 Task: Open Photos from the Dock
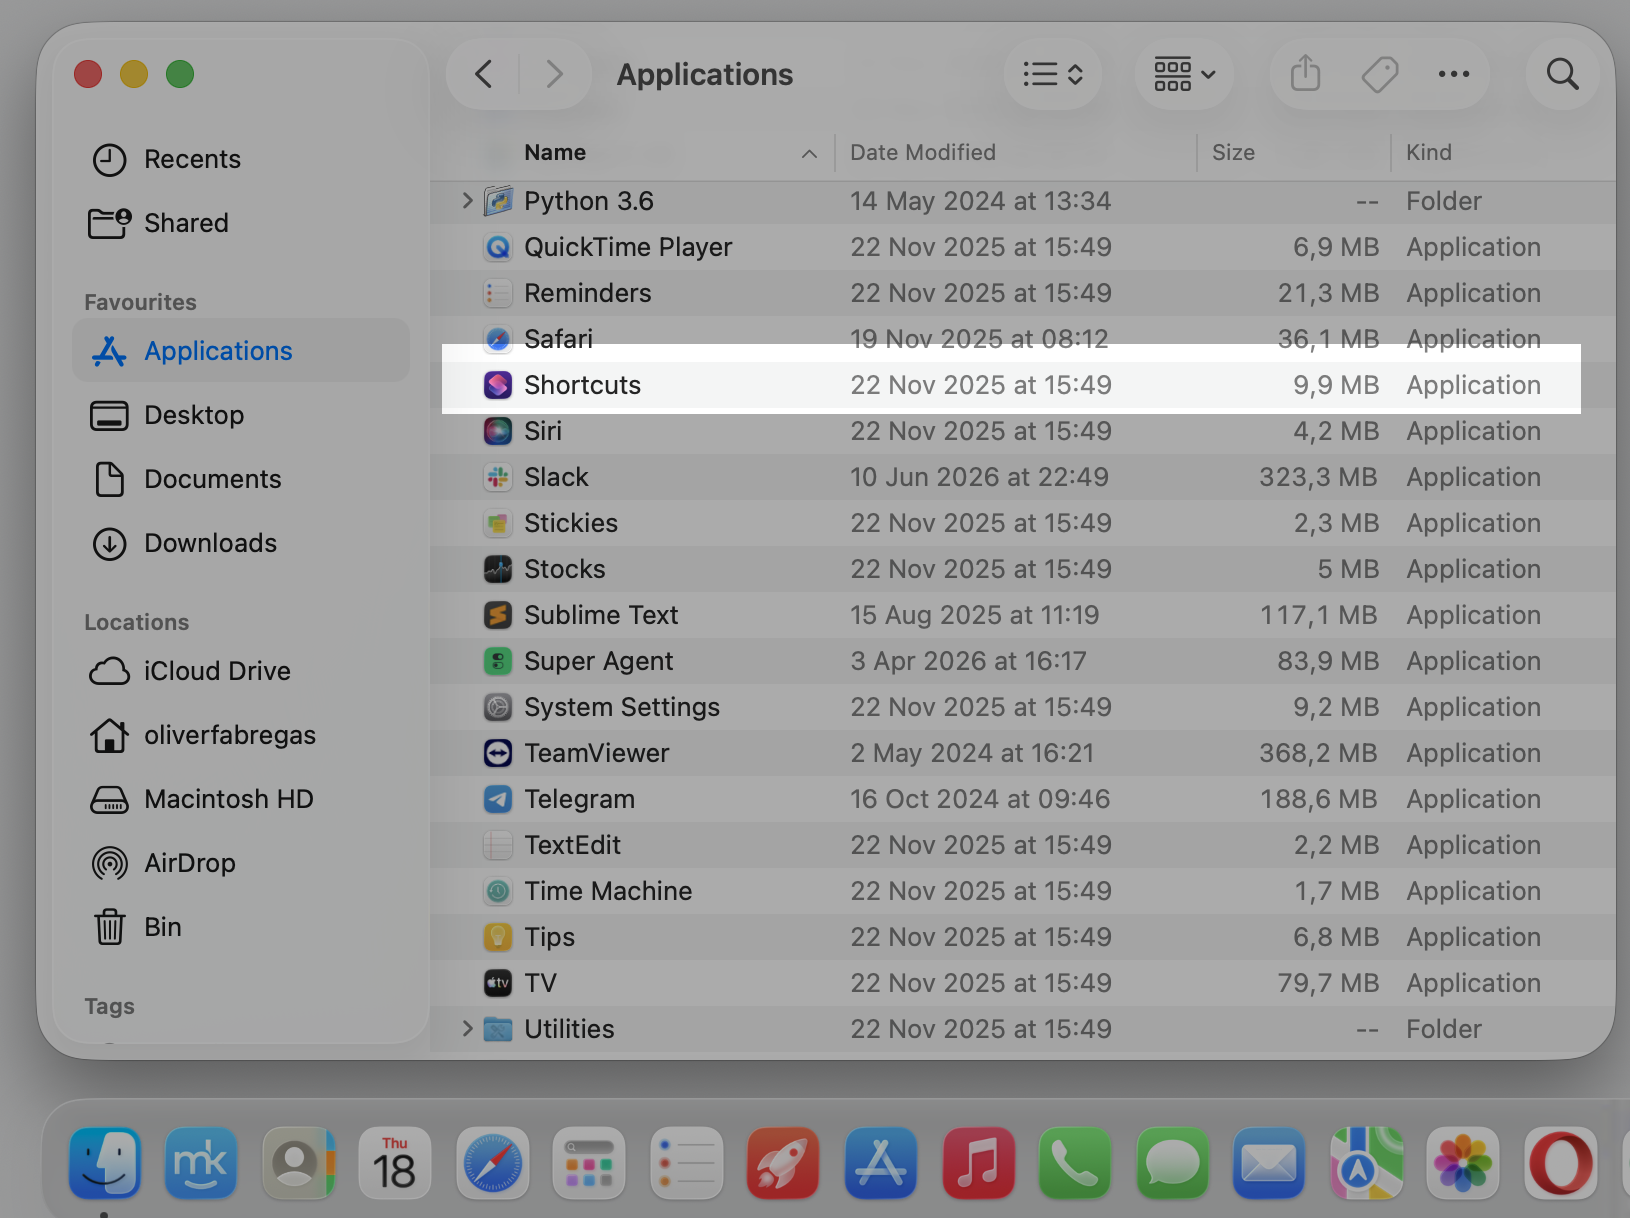click(1463, 1162)
